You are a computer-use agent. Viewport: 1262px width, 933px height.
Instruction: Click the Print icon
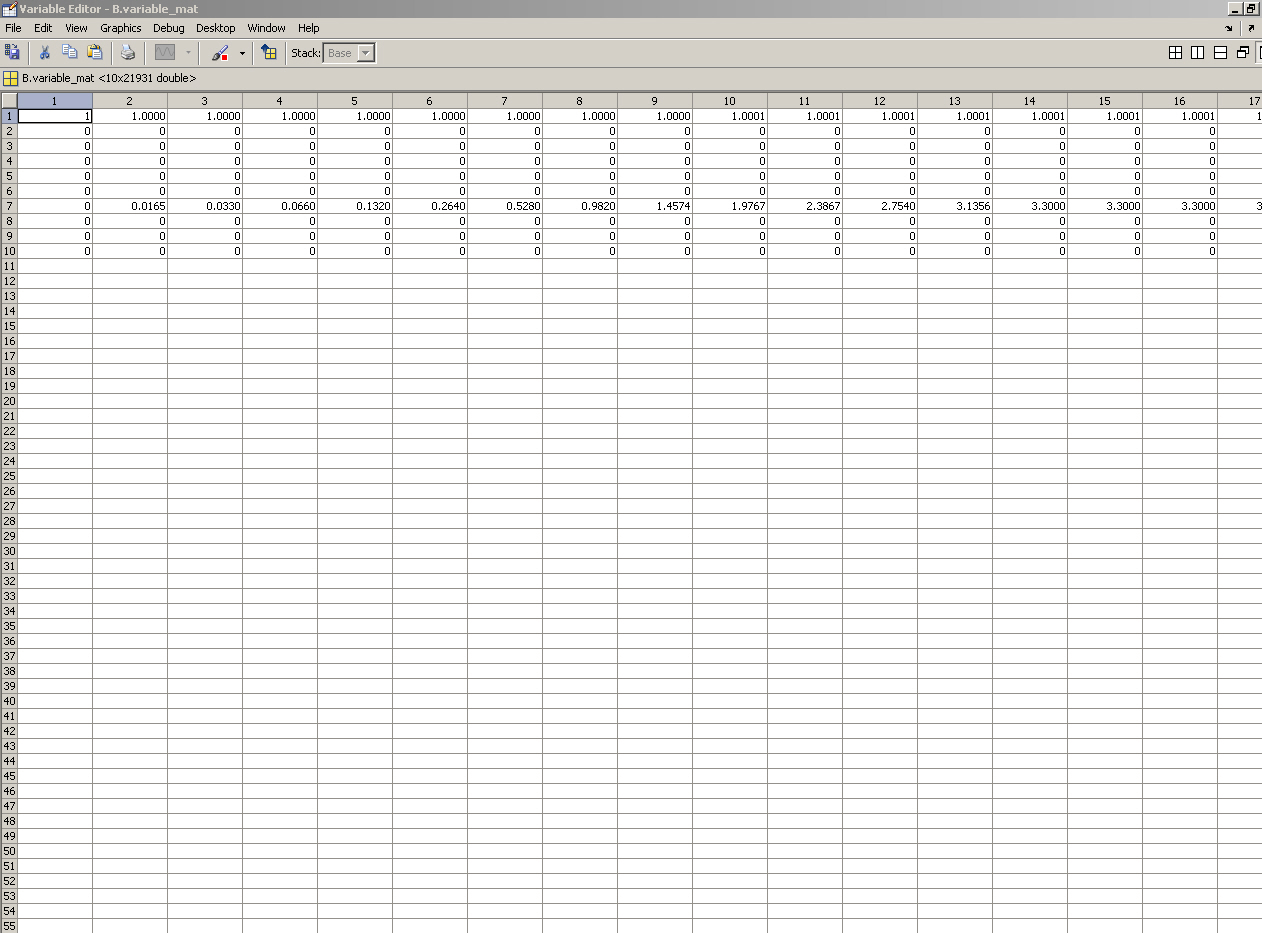(128, 52)
